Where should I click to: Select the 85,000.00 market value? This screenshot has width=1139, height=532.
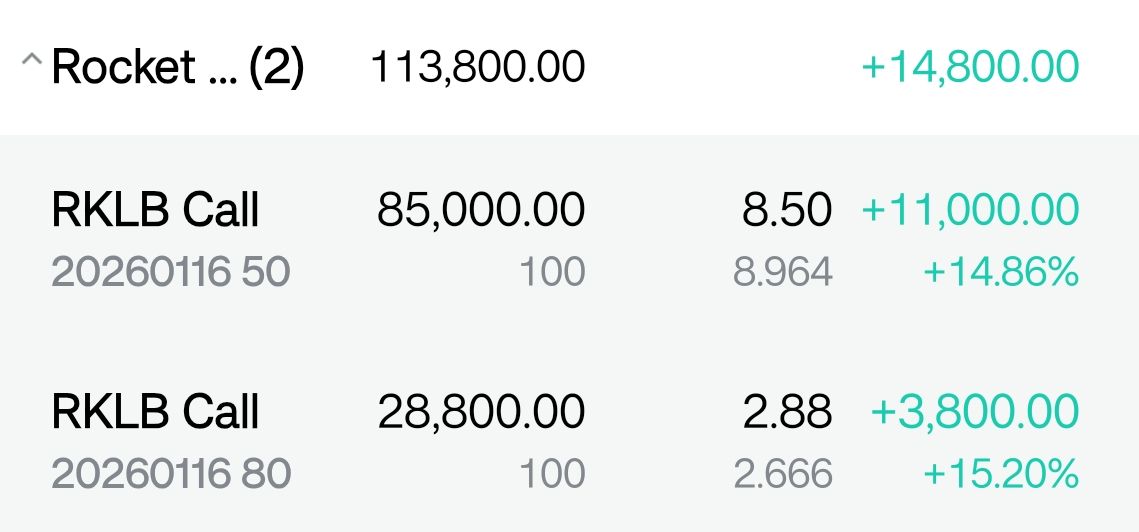pyautogui.click(x=481, y=211)
